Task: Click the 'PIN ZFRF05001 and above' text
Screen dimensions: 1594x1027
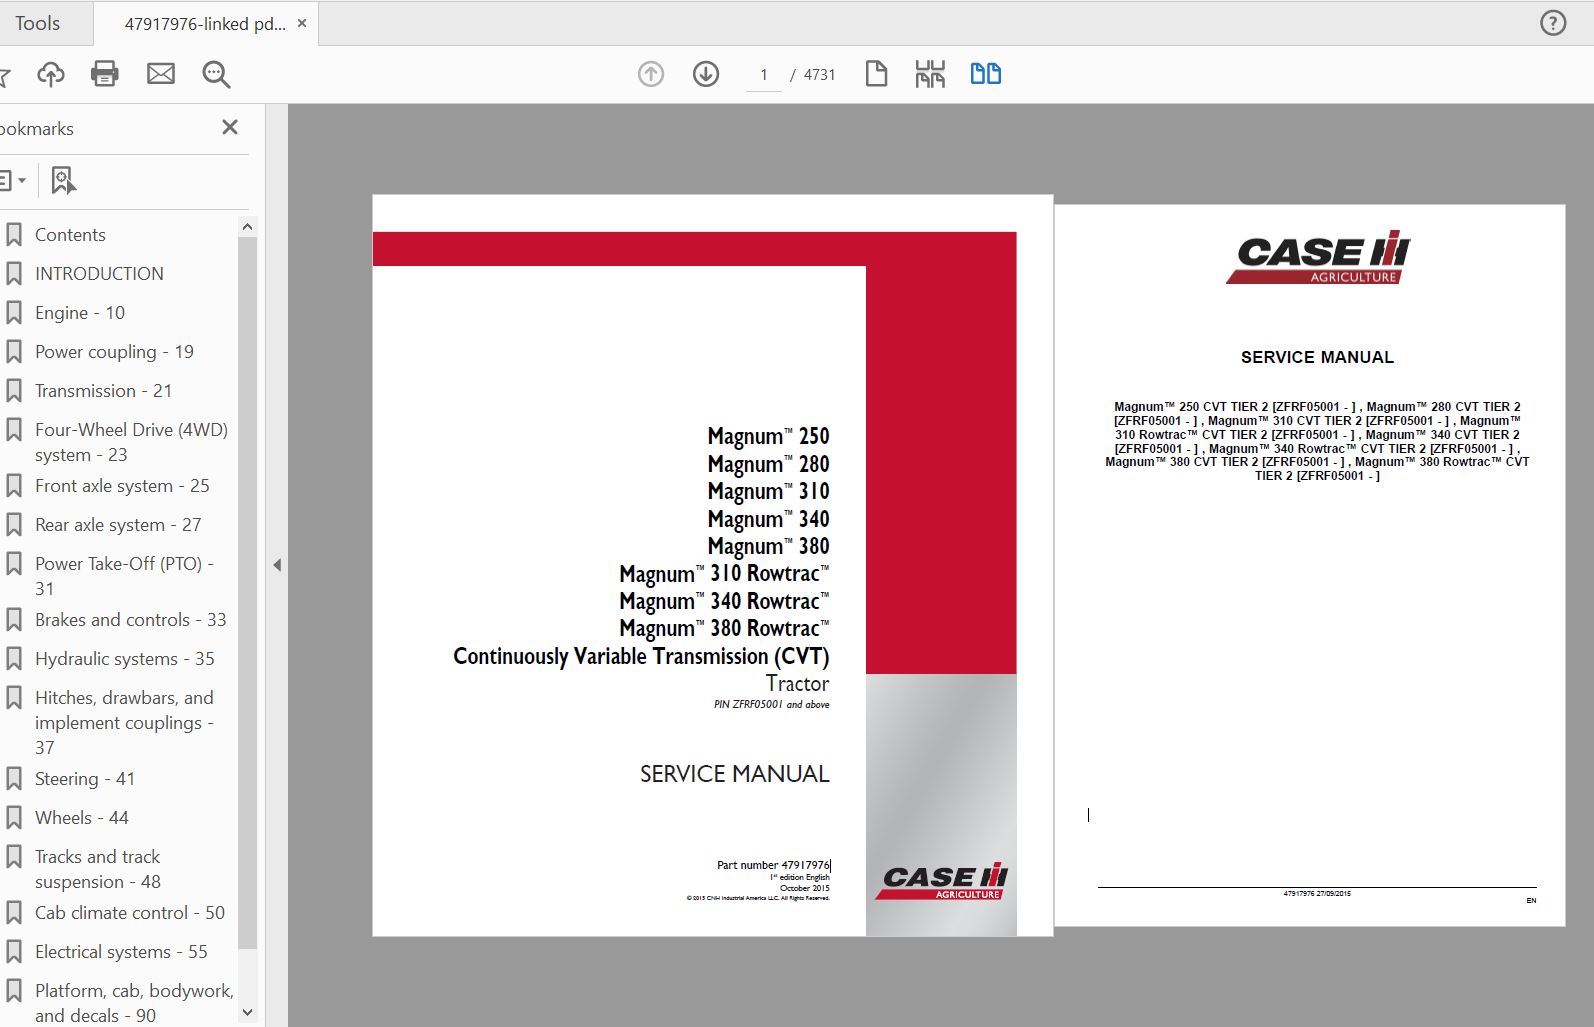Action: [771, 705]
